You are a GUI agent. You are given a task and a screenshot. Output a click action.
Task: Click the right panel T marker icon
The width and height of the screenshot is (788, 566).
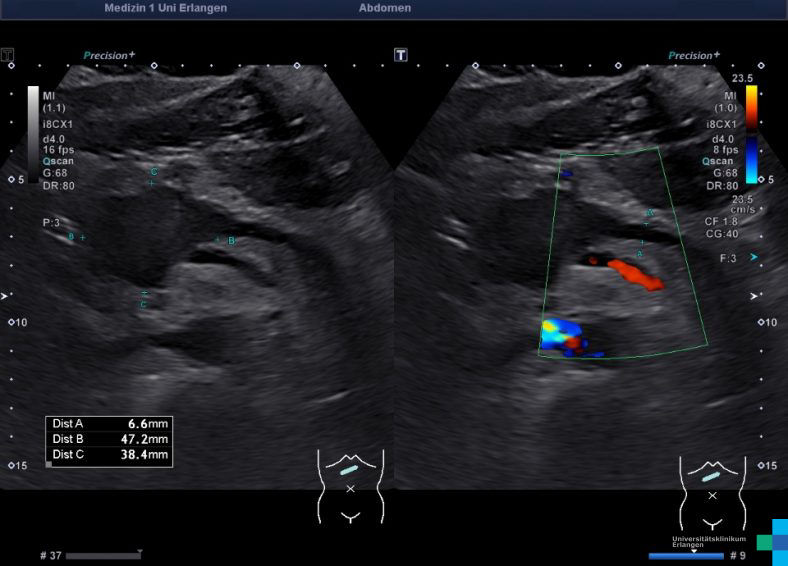[401, 55]
